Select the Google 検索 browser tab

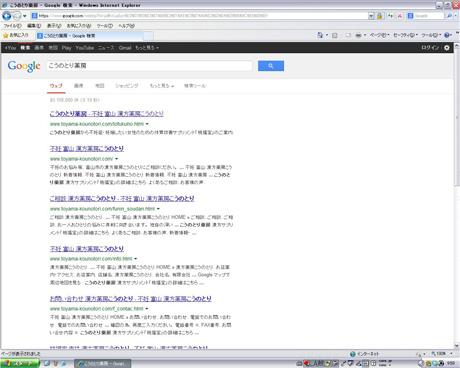(89, 36)
